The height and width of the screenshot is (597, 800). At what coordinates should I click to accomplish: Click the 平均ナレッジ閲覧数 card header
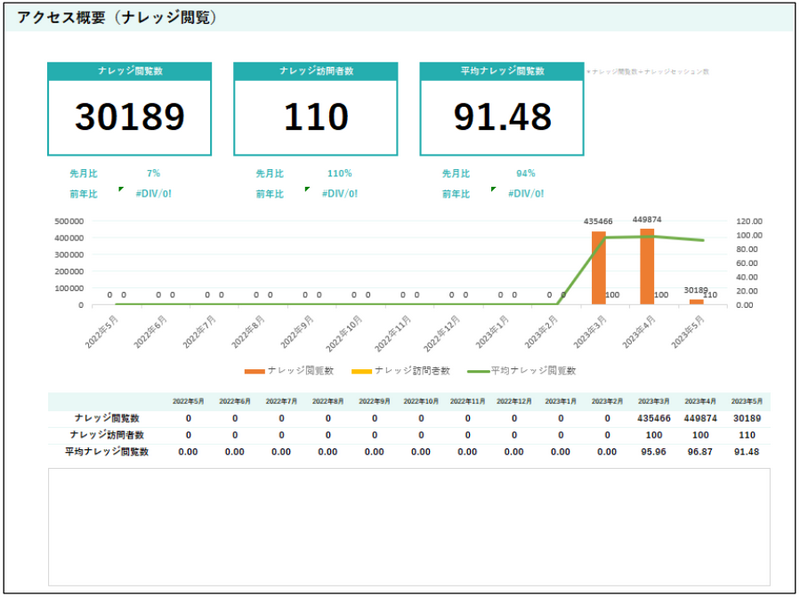(502, 71)
